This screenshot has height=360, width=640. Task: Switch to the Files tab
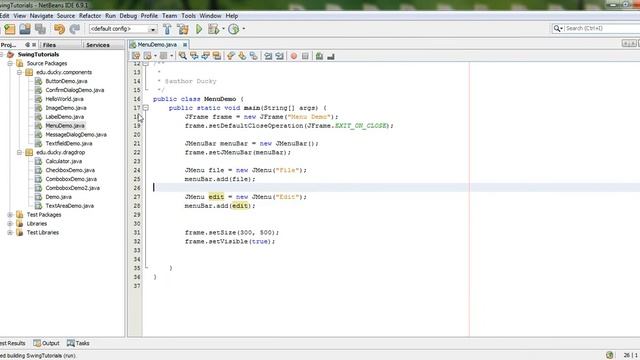coord(49,45)
